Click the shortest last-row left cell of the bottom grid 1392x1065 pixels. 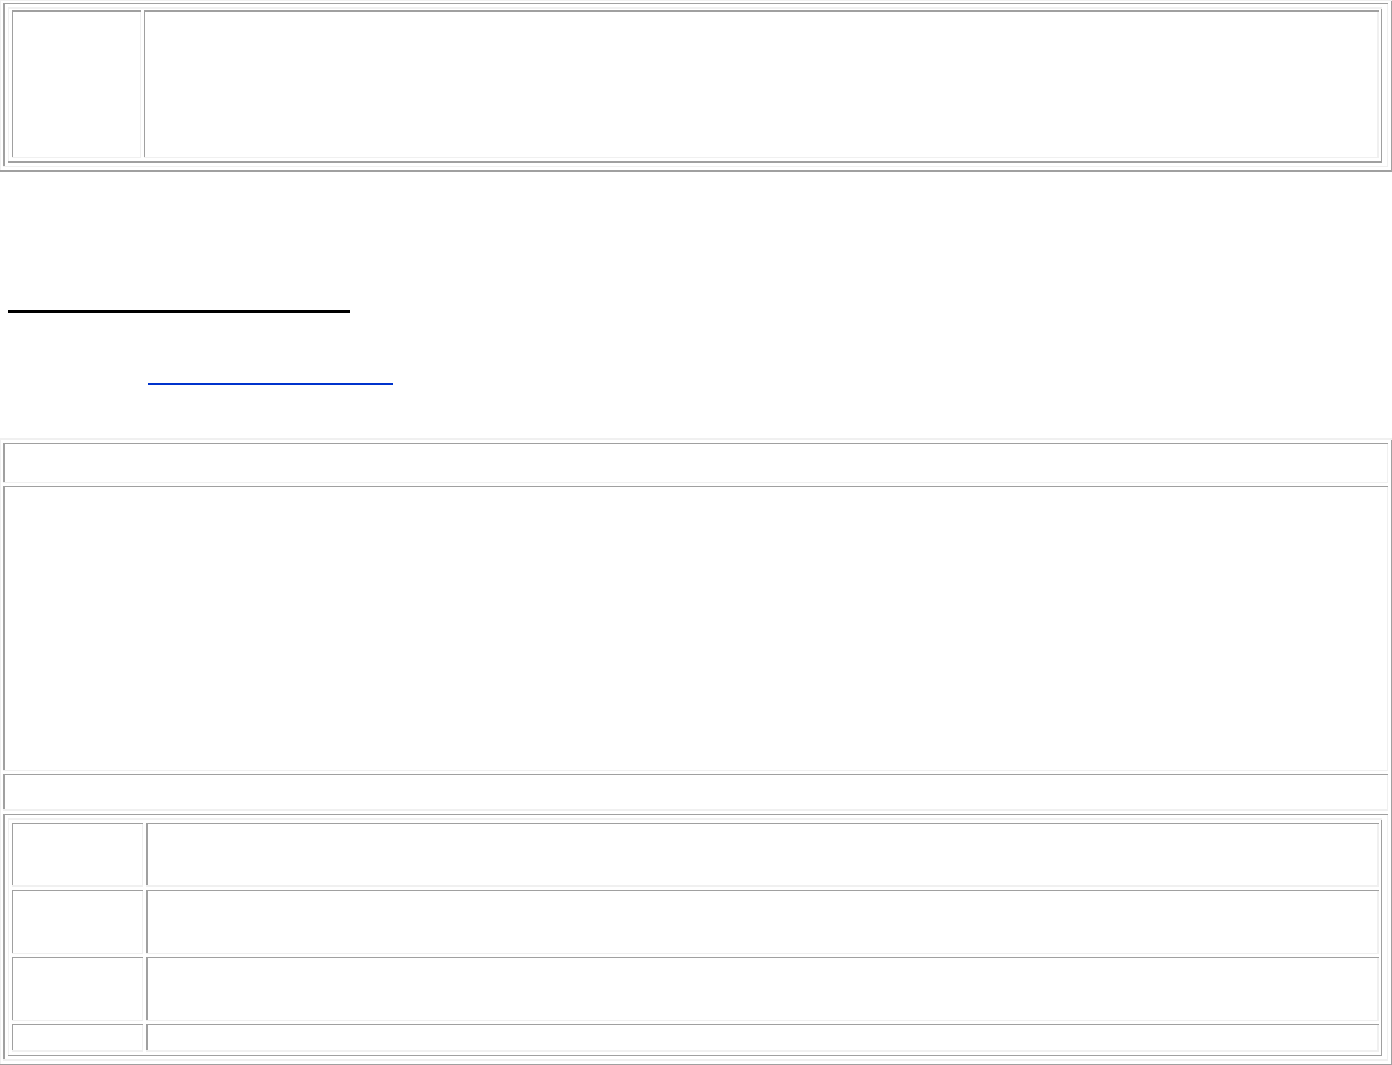(77, 1037)
